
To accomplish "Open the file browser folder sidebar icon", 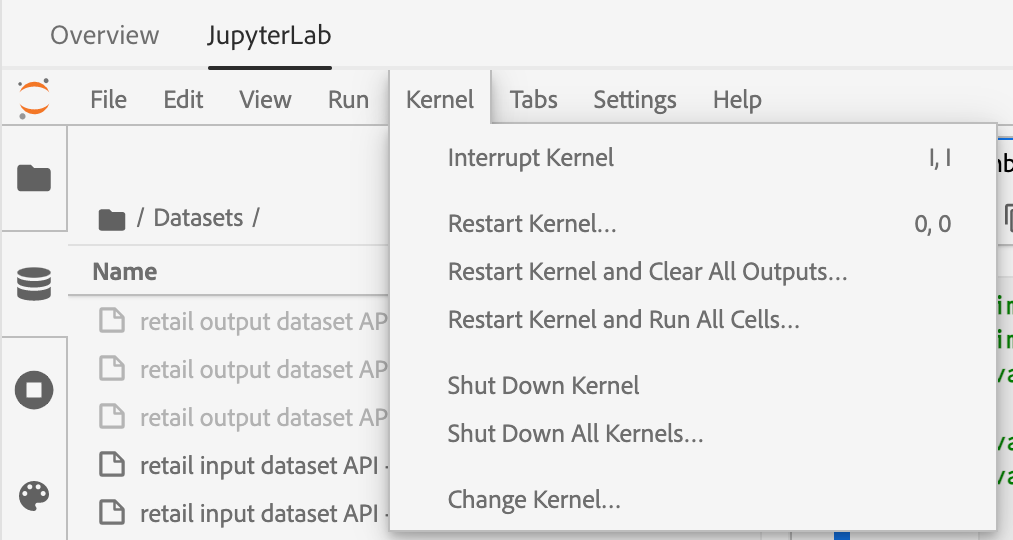I will [x=34, y=178].
